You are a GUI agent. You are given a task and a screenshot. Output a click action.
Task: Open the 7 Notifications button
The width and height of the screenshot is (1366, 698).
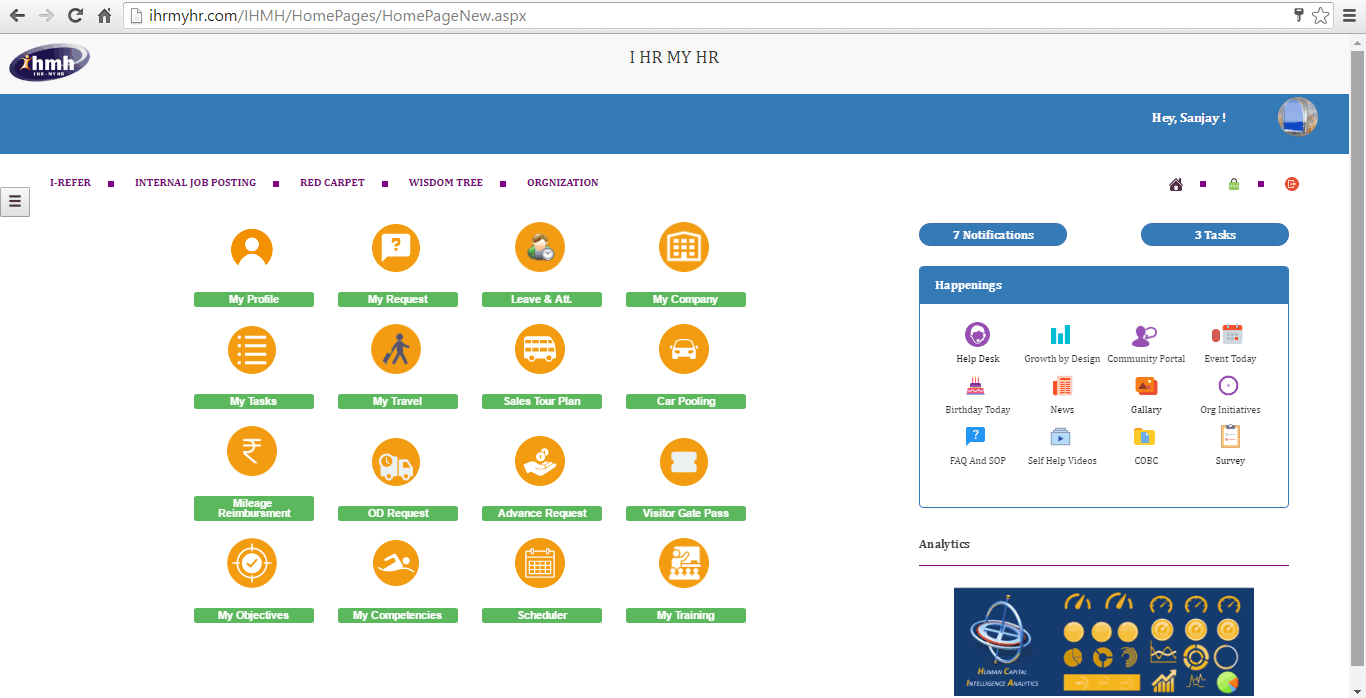coord(993,235)
